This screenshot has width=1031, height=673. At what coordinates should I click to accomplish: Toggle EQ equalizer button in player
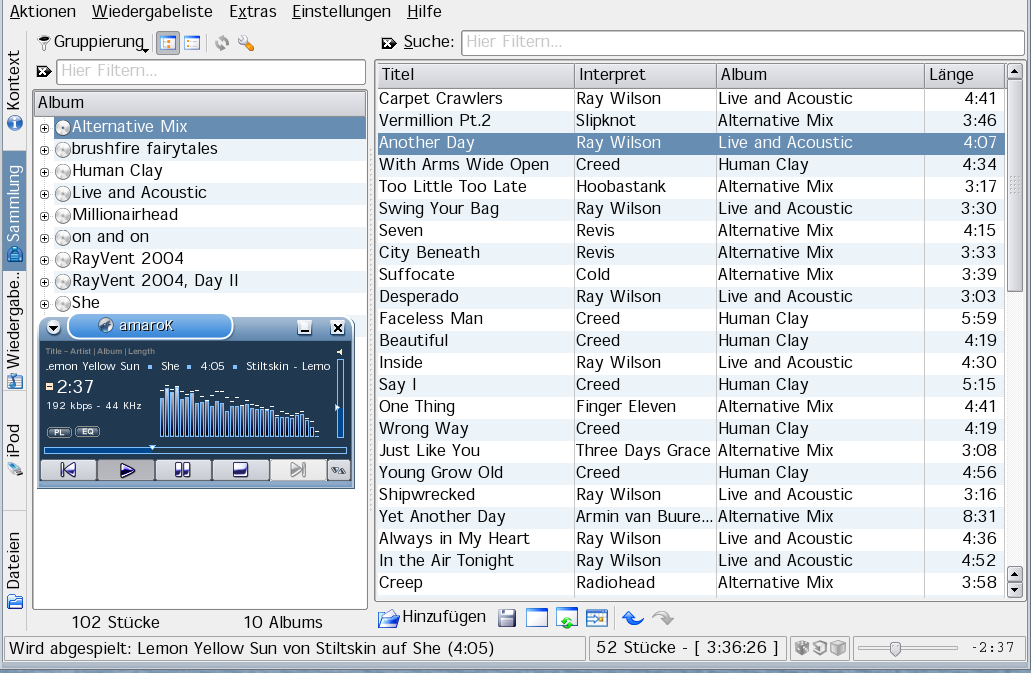click(x=87, y=432)
